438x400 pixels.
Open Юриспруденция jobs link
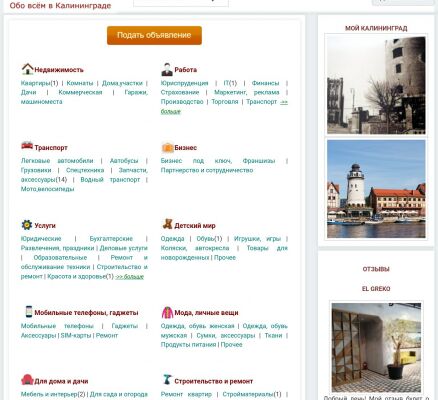(x=184, y=83)
